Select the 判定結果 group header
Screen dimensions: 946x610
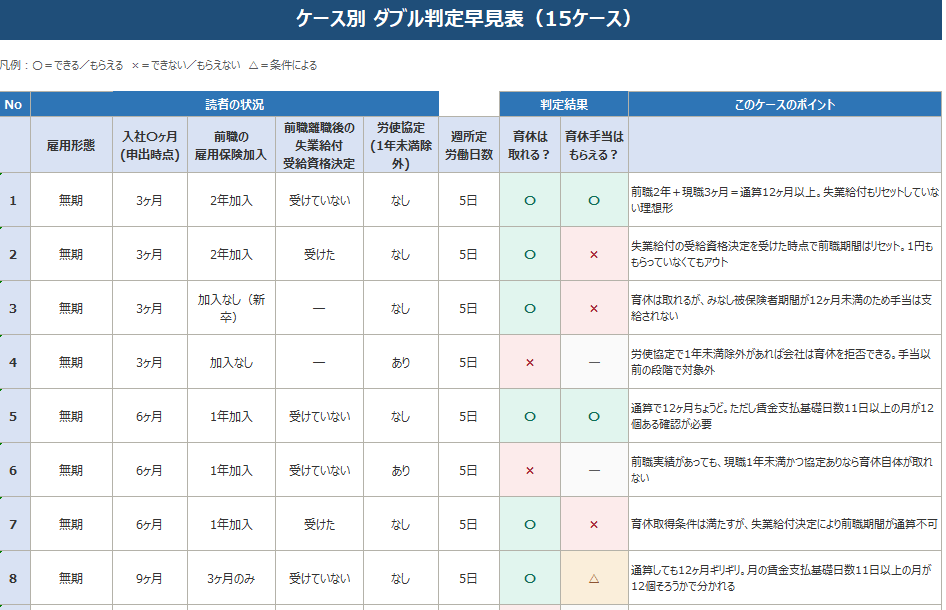[x=563, y=104]
